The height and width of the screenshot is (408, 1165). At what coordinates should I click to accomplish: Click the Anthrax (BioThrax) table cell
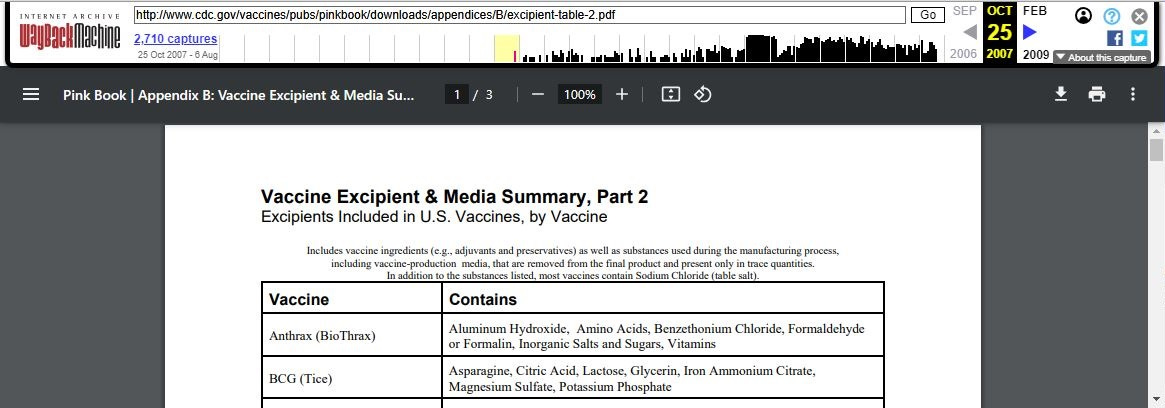click(x=351, y=335)
